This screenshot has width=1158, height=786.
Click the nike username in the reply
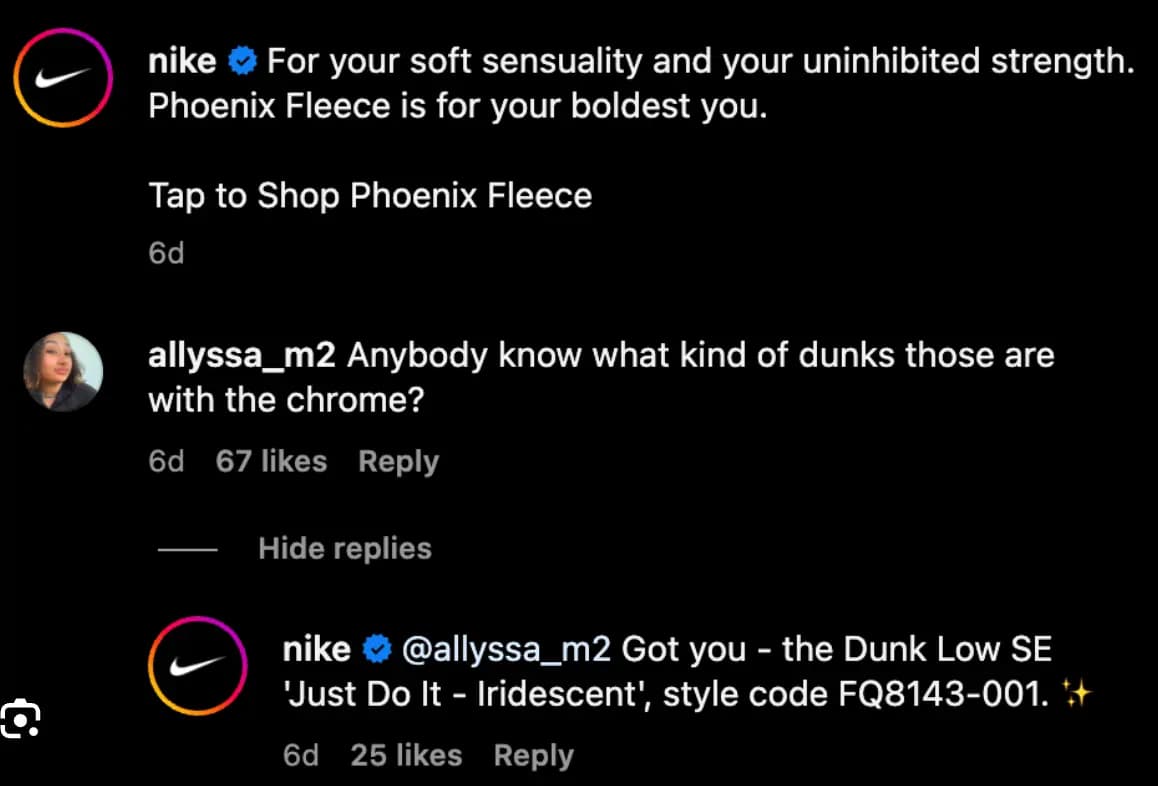point(317,650)
